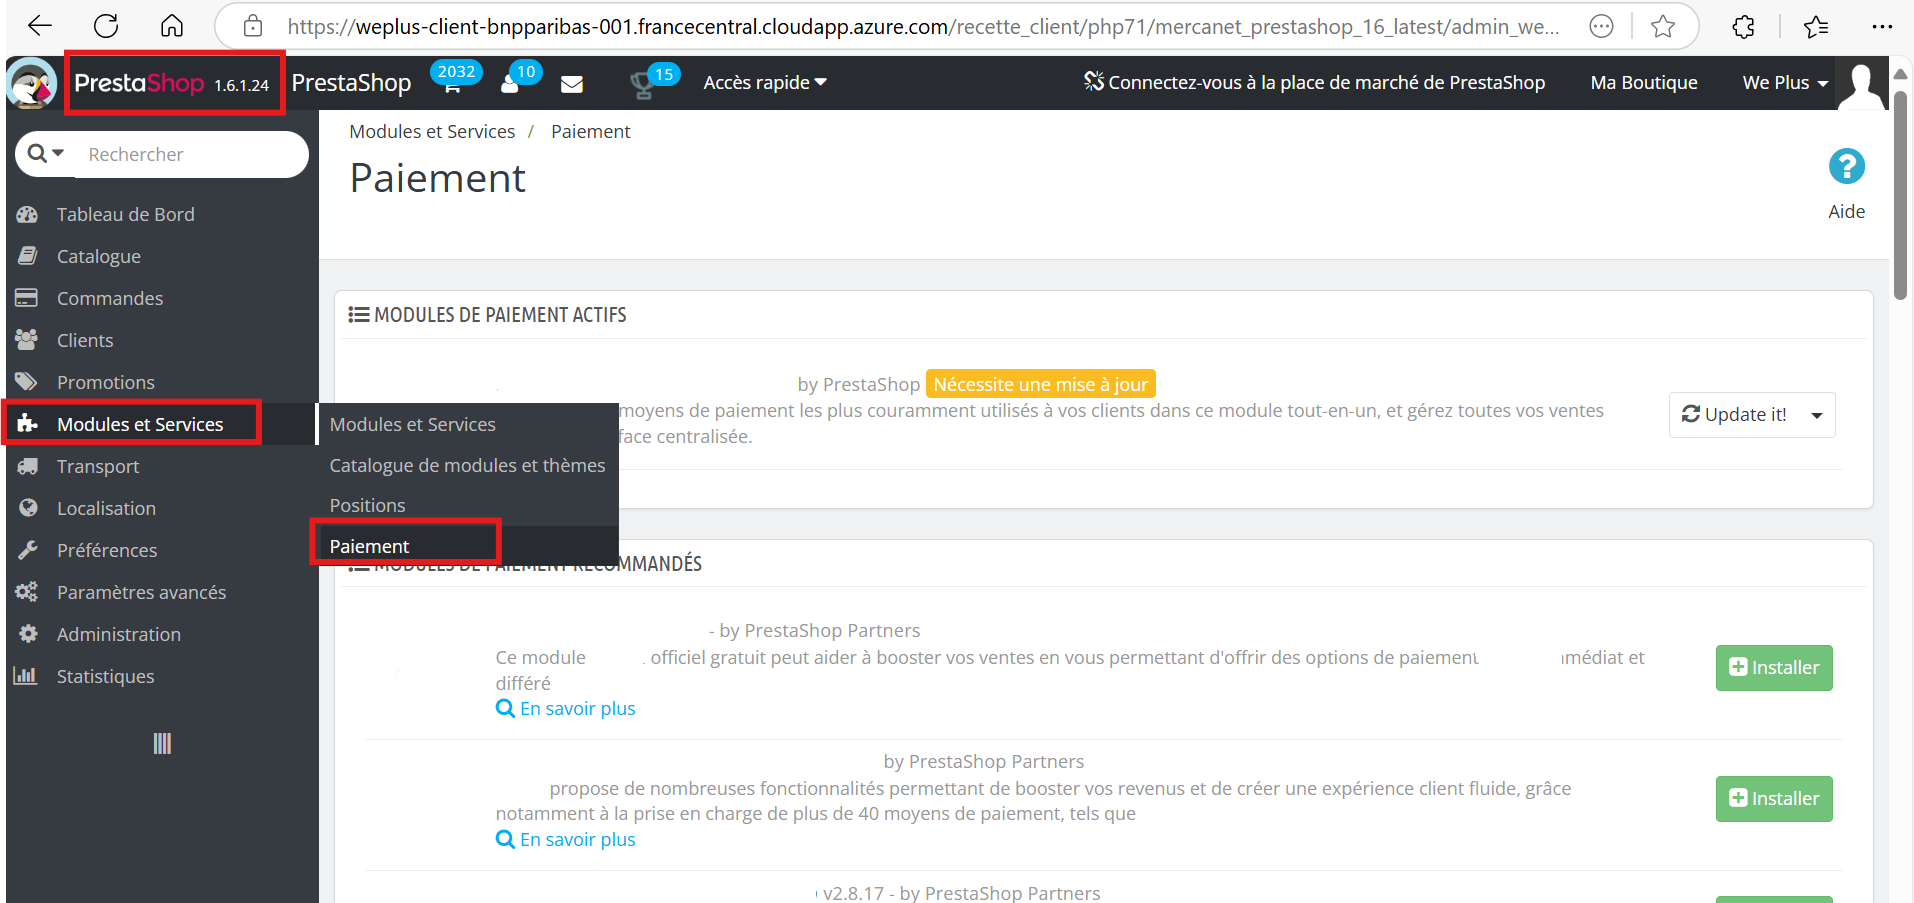The width and height of the screenshot is (1914, 903).
Task: Click the employee avatar icon
Action: [1862, 84]
